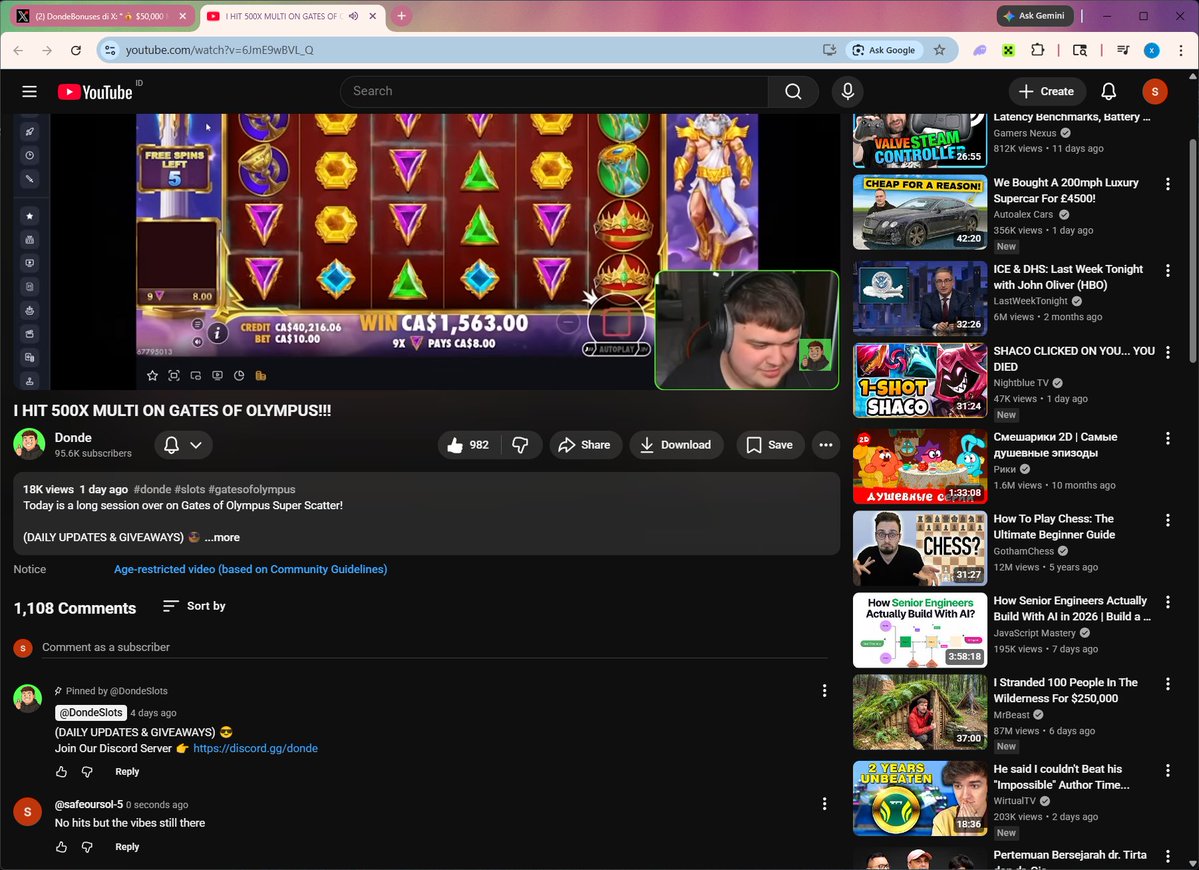Start voice search with microphone icon
This screenshot has height=870, width=1199.
(x=847, y=92)
